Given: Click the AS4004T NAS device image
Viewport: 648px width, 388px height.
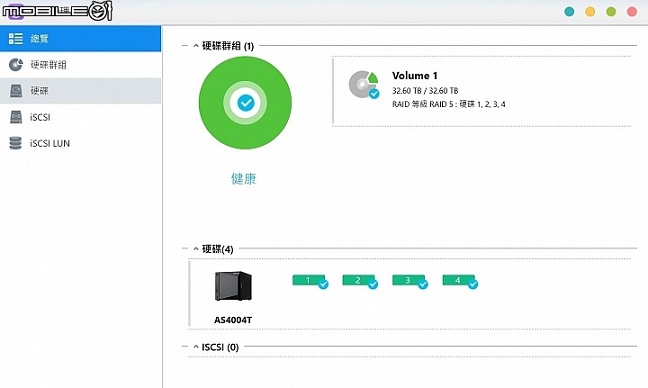Looking at the screenshot, I should point(233,286).
